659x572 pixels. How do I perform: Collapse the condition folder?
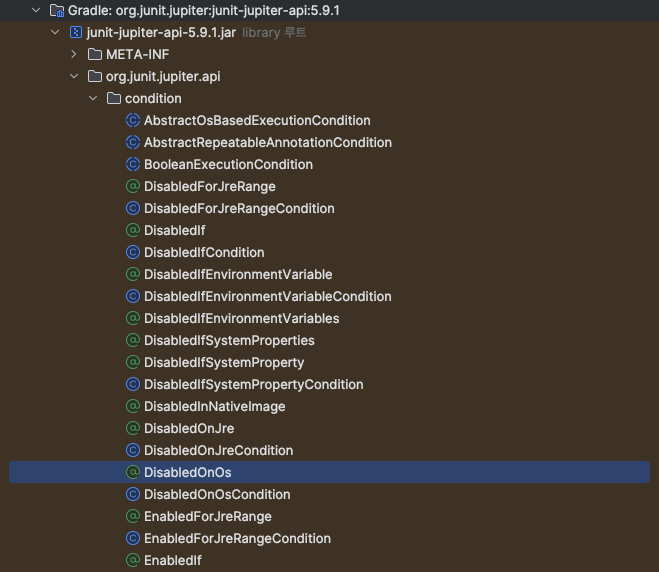93,98
